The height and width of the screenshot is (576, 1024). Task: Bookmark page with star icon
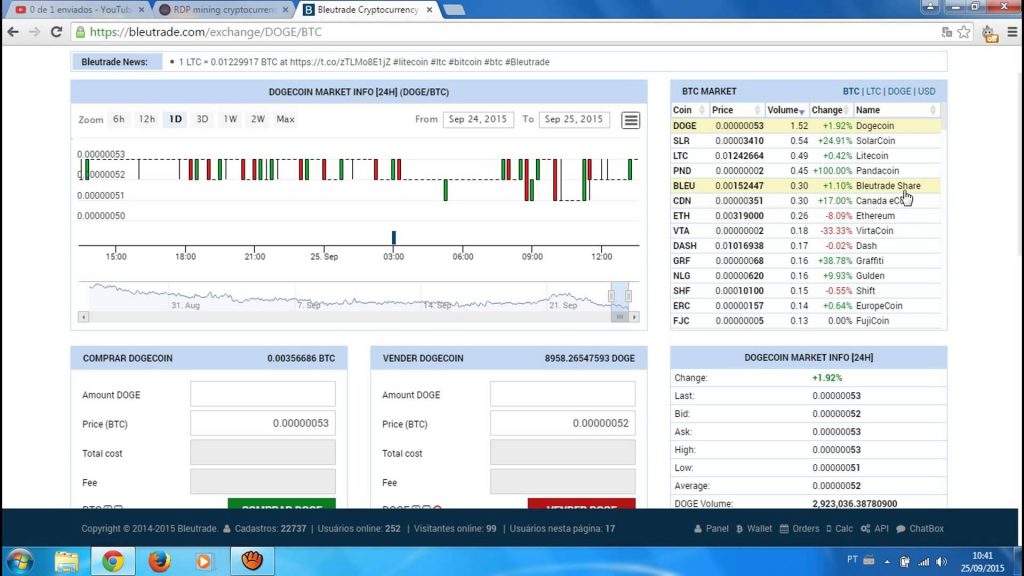pyautogui.click(x=964, y=32)
